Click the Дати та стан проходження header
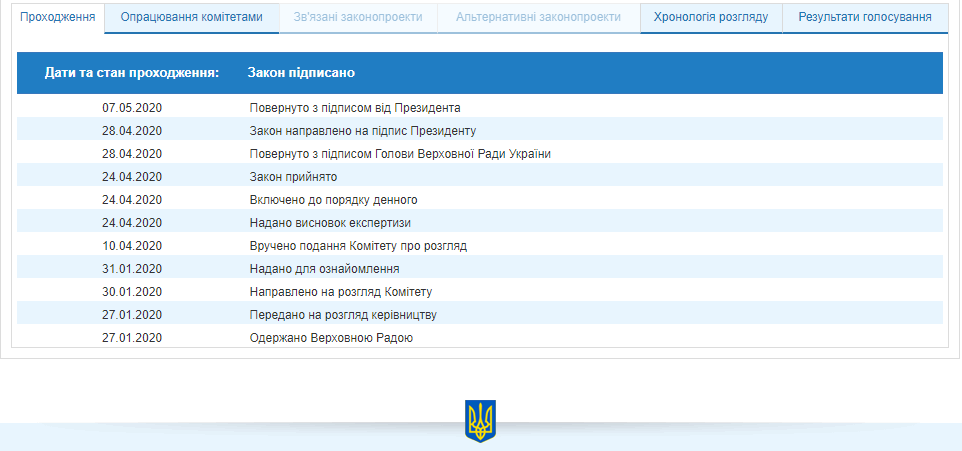 (131, 73)
